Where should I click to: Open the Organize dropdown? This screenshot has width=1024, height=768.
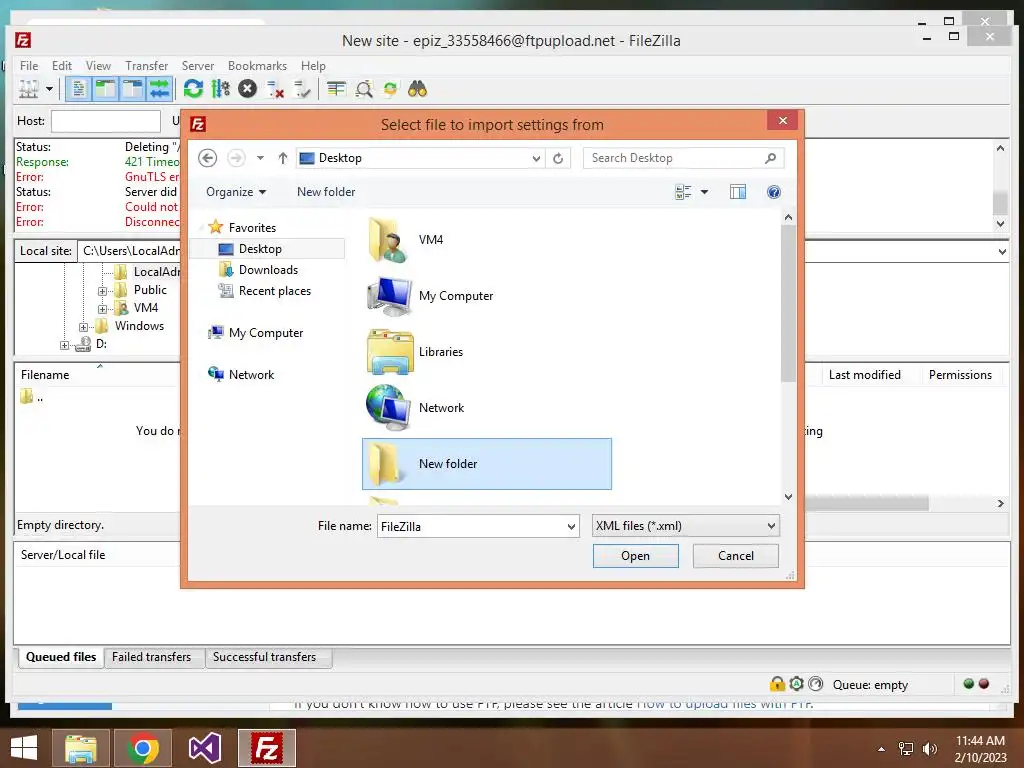click(236, 192)
